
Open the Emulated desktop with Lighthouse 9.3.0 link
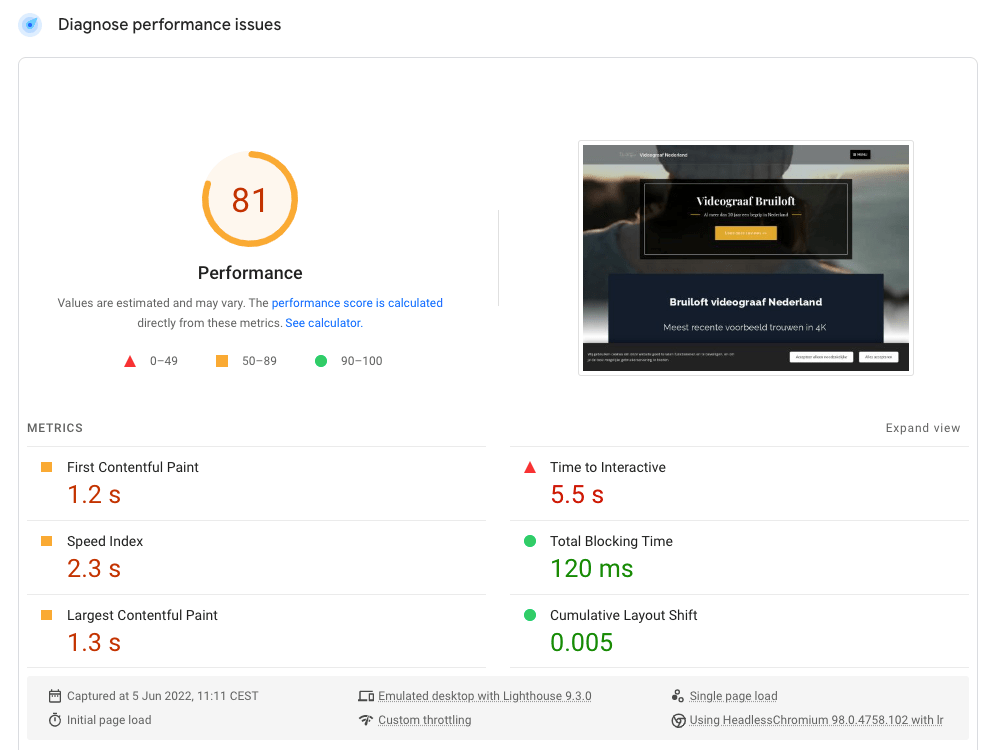485,695
